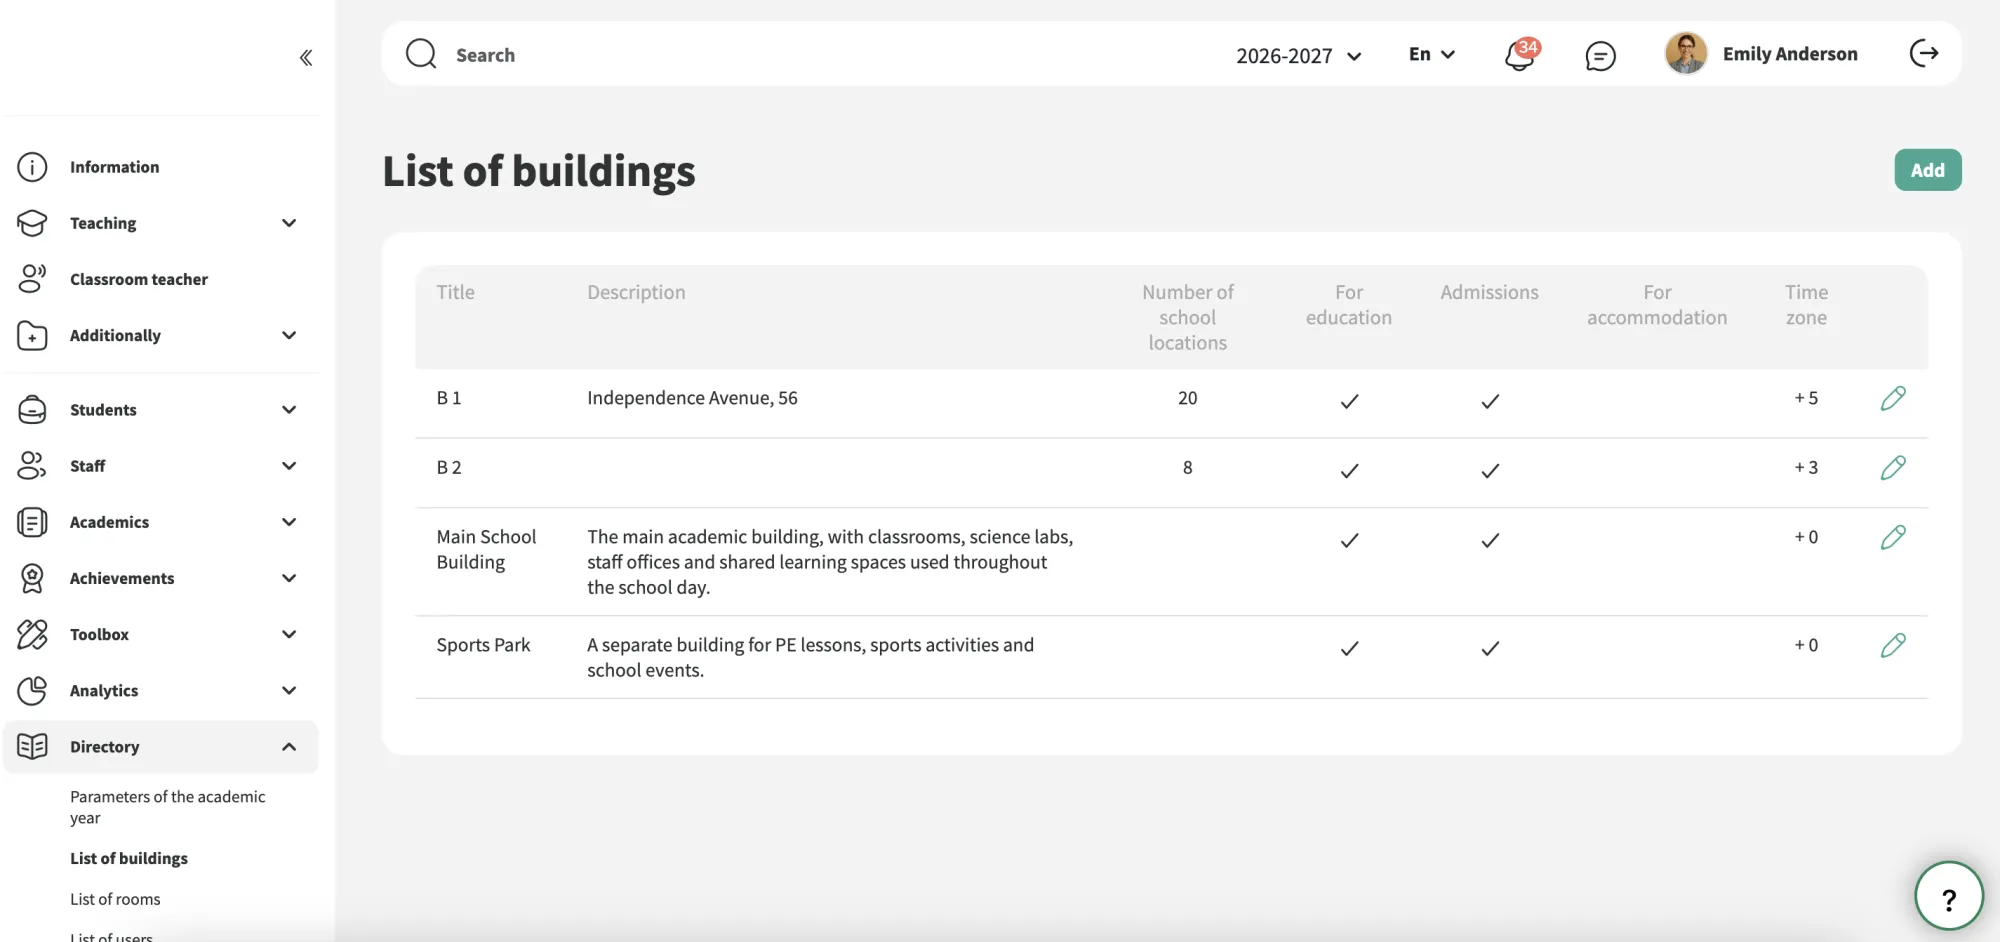Image resolution: width=2000 pixels, height=942 pixels.
Task: Click B 1 For education checkmark
Action: pos(1349,401)
